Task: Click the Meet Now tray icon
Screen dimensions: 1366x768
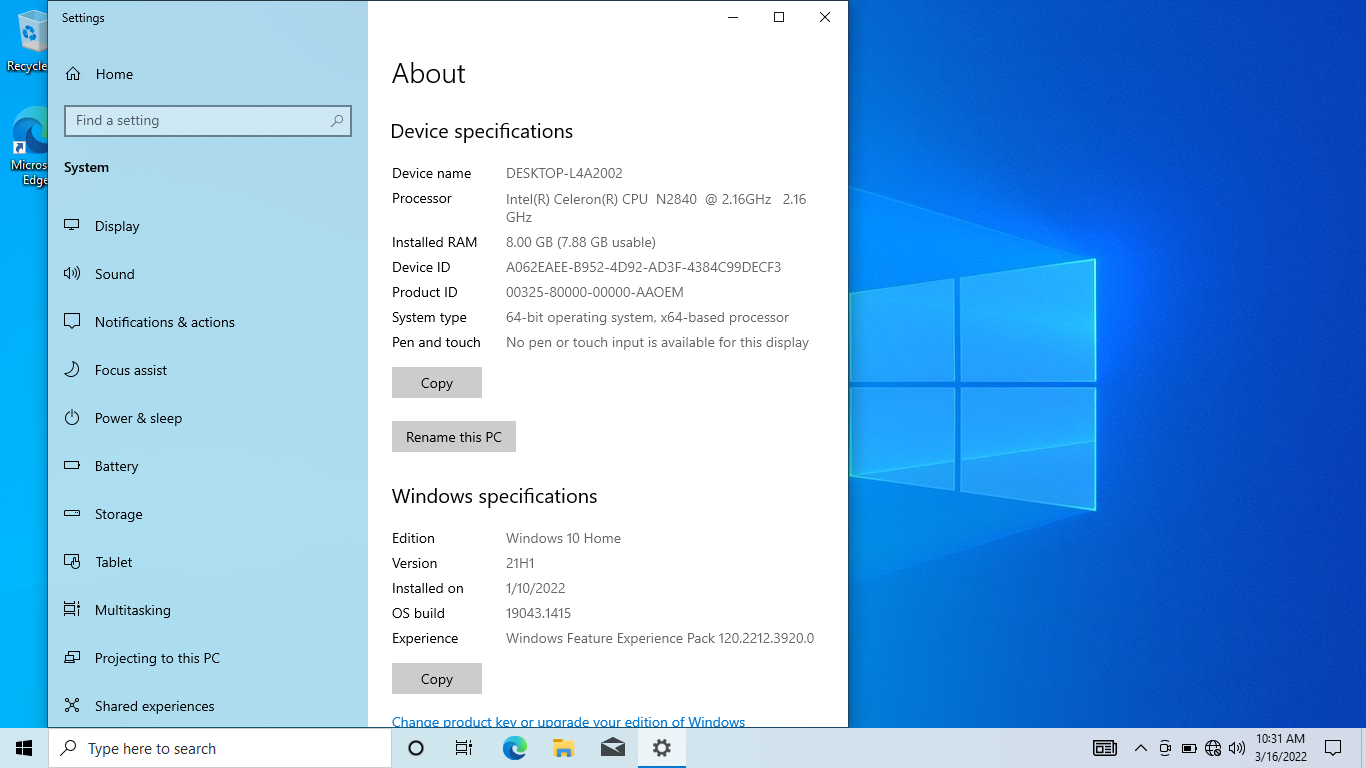Action: [1165, 748]
